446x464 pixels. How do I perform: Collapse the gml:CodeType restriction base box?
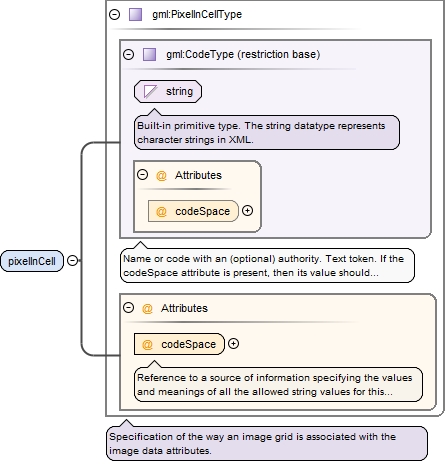(x=129, y=54)
